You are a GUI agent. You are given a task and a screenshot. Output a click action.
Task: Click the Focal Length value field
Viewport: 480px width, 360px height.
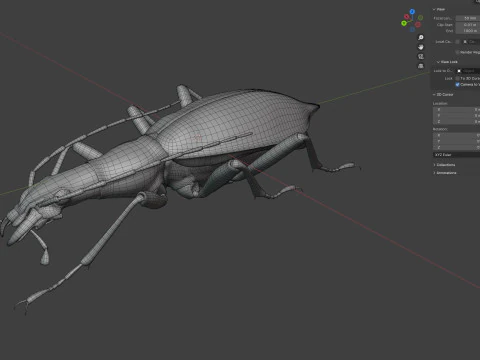(468, 18)
